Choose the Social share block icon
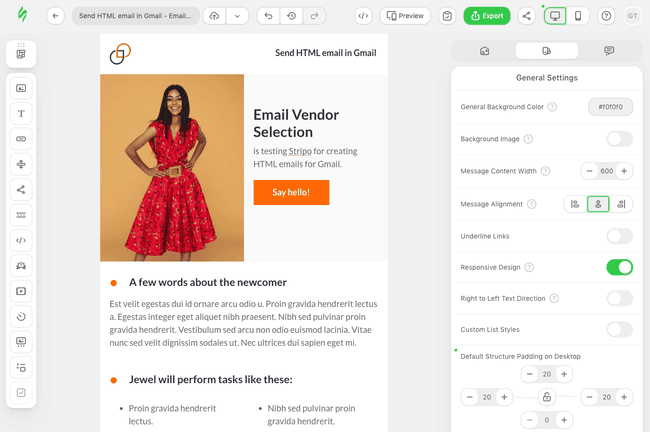 (x=21, y=189)
